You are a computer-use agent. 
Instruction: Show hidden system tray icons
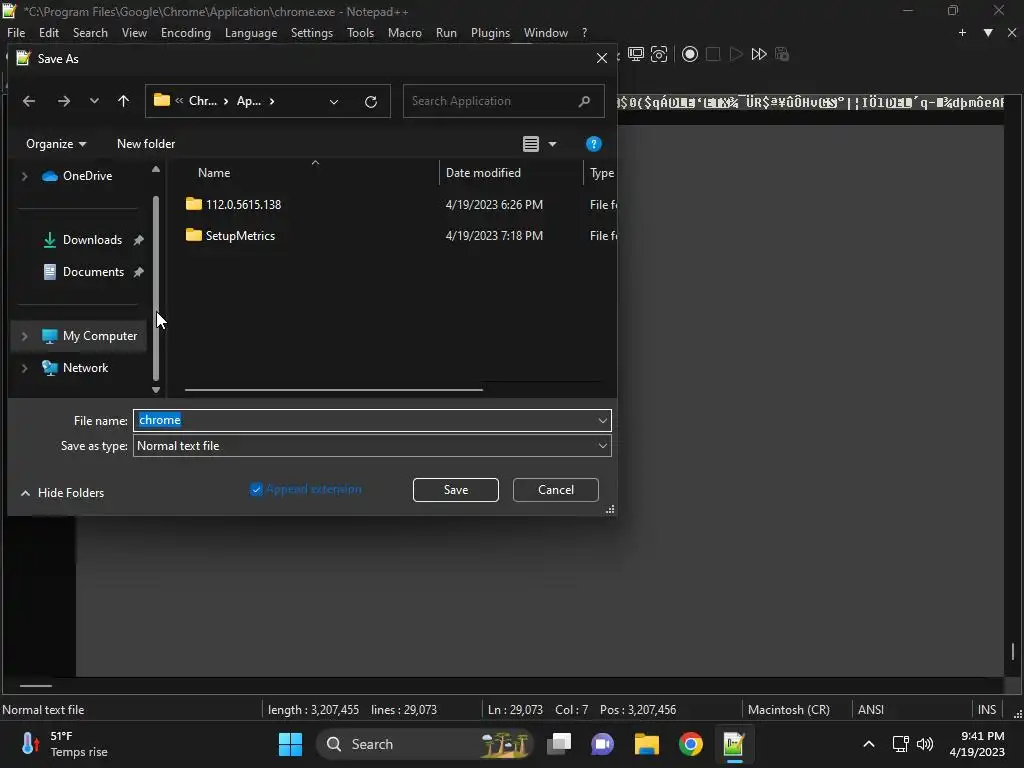point(869,744)
